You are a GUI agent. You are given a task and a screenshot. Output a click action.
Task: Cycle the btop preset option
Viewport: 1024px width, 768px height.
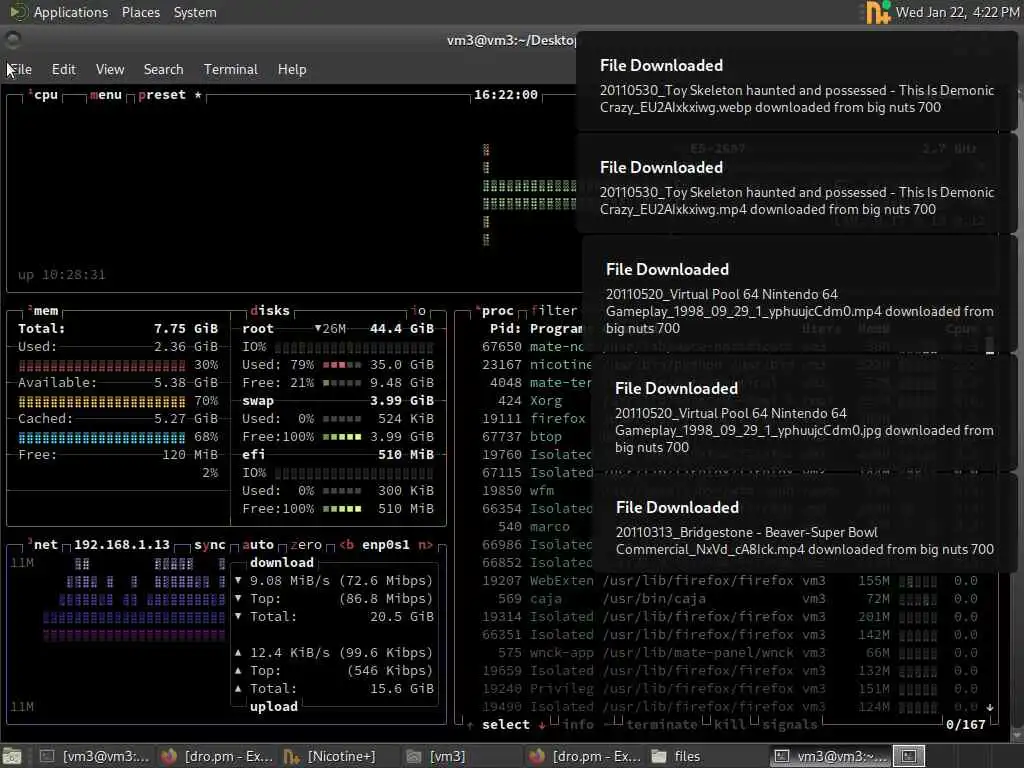[170, 95]
